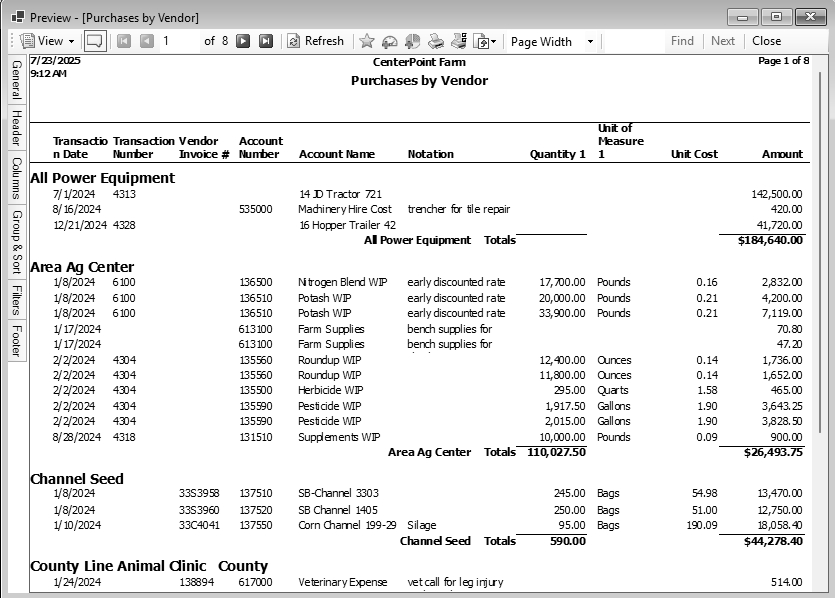
Task: Open the Filters side tab
Action: pos(16,300)
